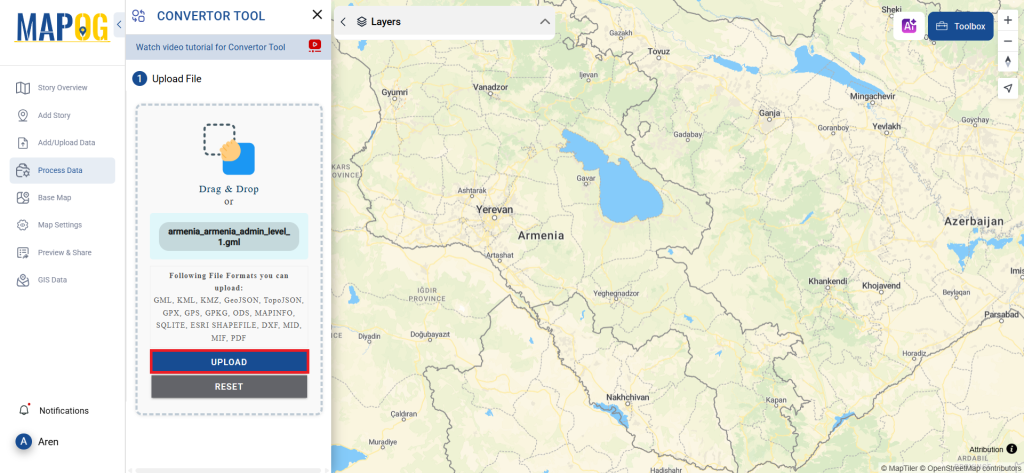Select Process Data in the sidebar
1024x473 pixels.
click(x=63, y=170)
